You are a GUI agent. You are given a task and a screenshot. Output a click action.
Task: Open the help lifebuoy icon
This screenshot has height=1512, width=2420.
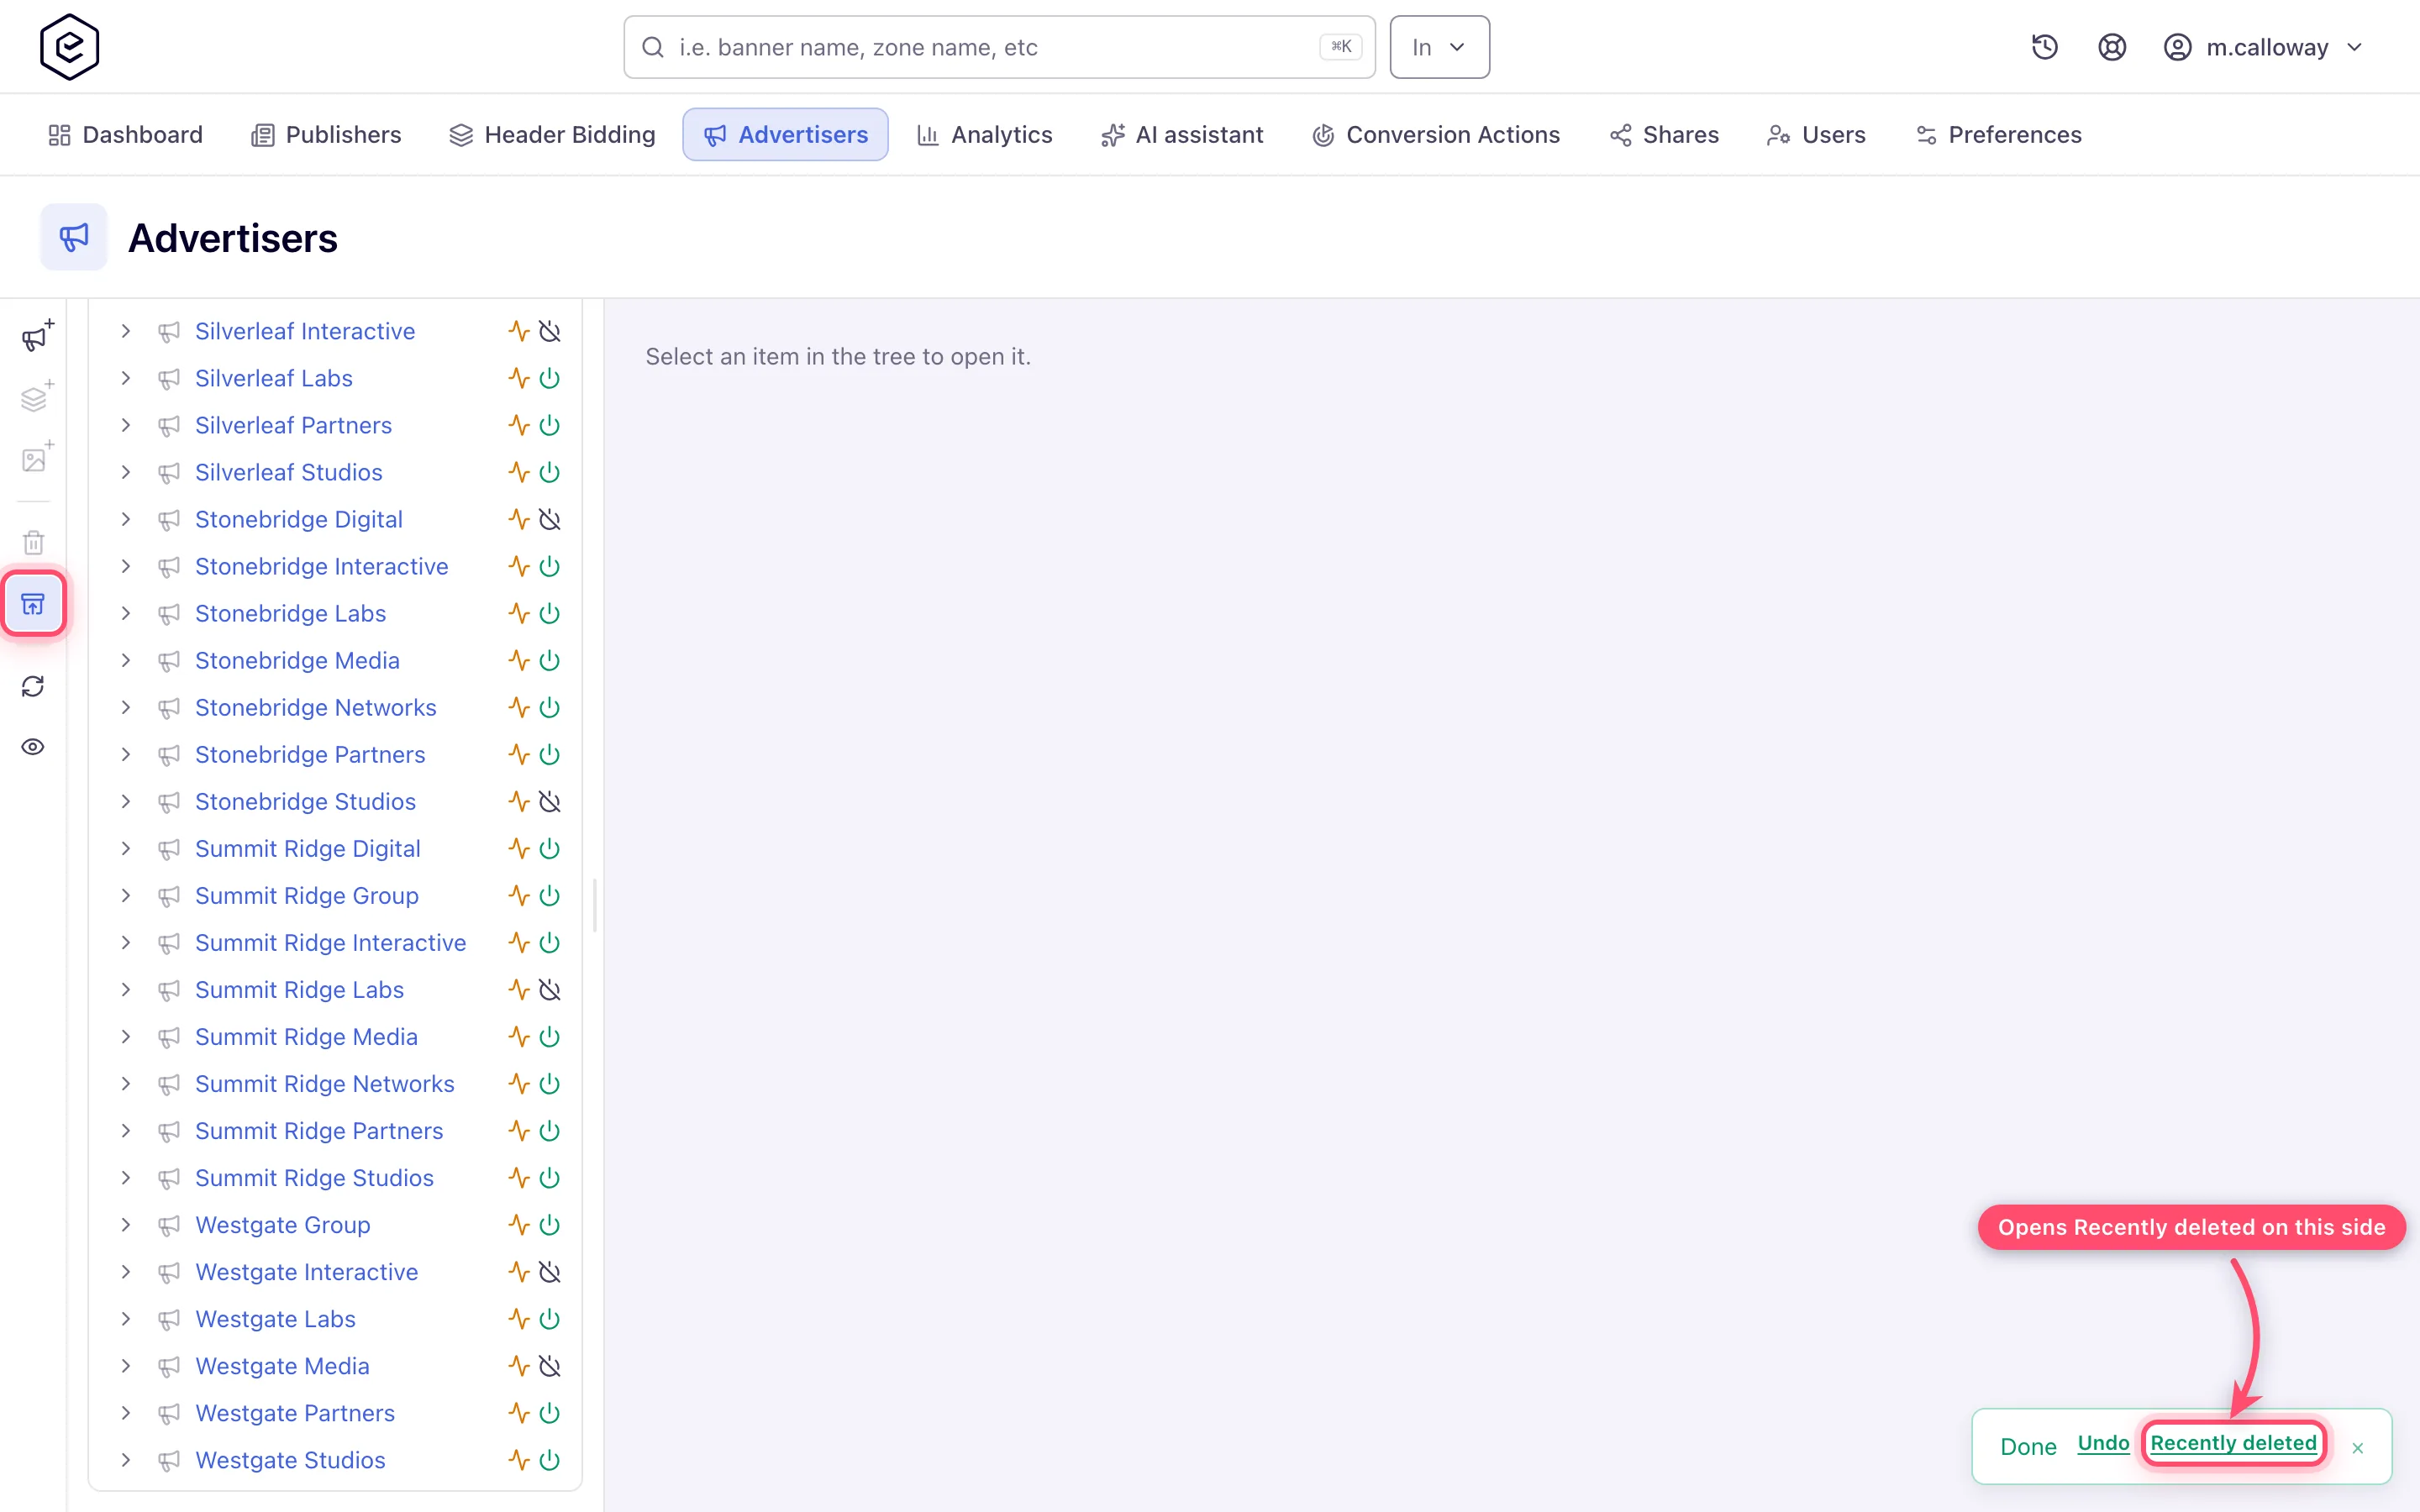click(x=2111, y=47)
